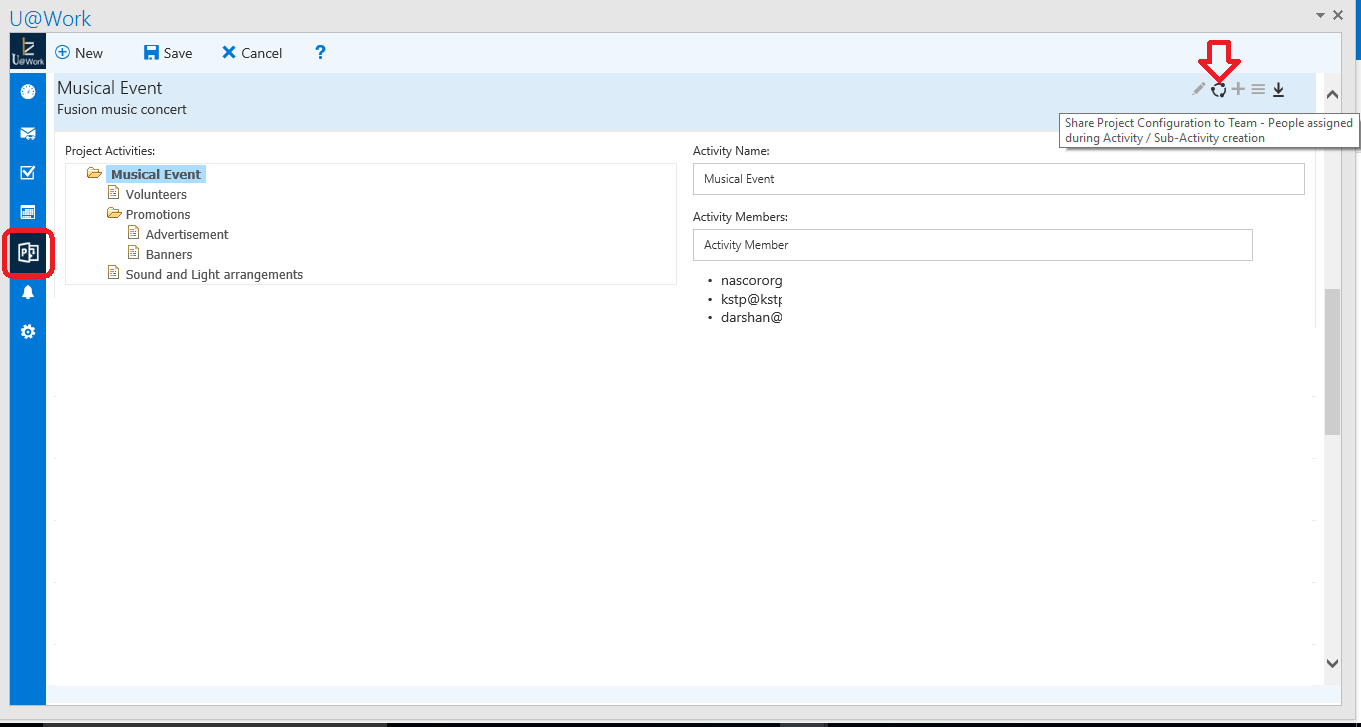The height and width of the screenshot is (727, 1361).
Task: Open the Projects icon in sidebar
Action: (x=28, y=253)
